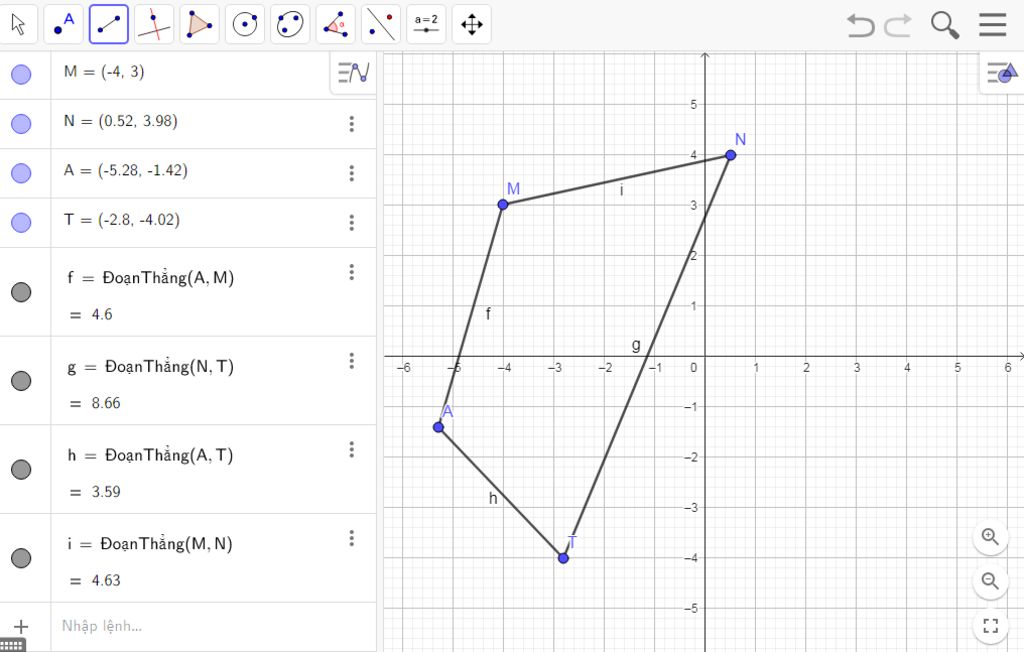1024x652 pixels.
Task: Select the h = ĐoạnThẳng(A, T) definition
Action: (x=150, y=455)
